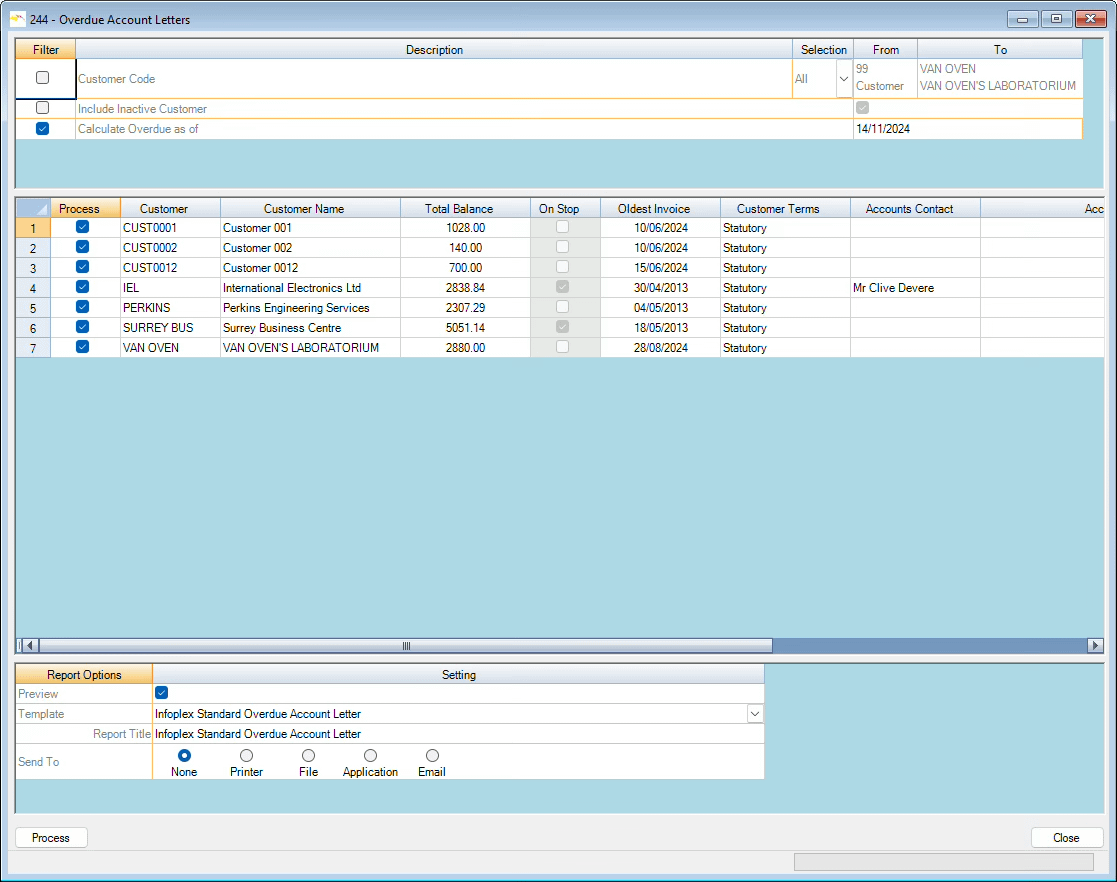The image size is (1117, 882).
Task: Enable the Customer Code filter checkbox
Action: (42, 78)
